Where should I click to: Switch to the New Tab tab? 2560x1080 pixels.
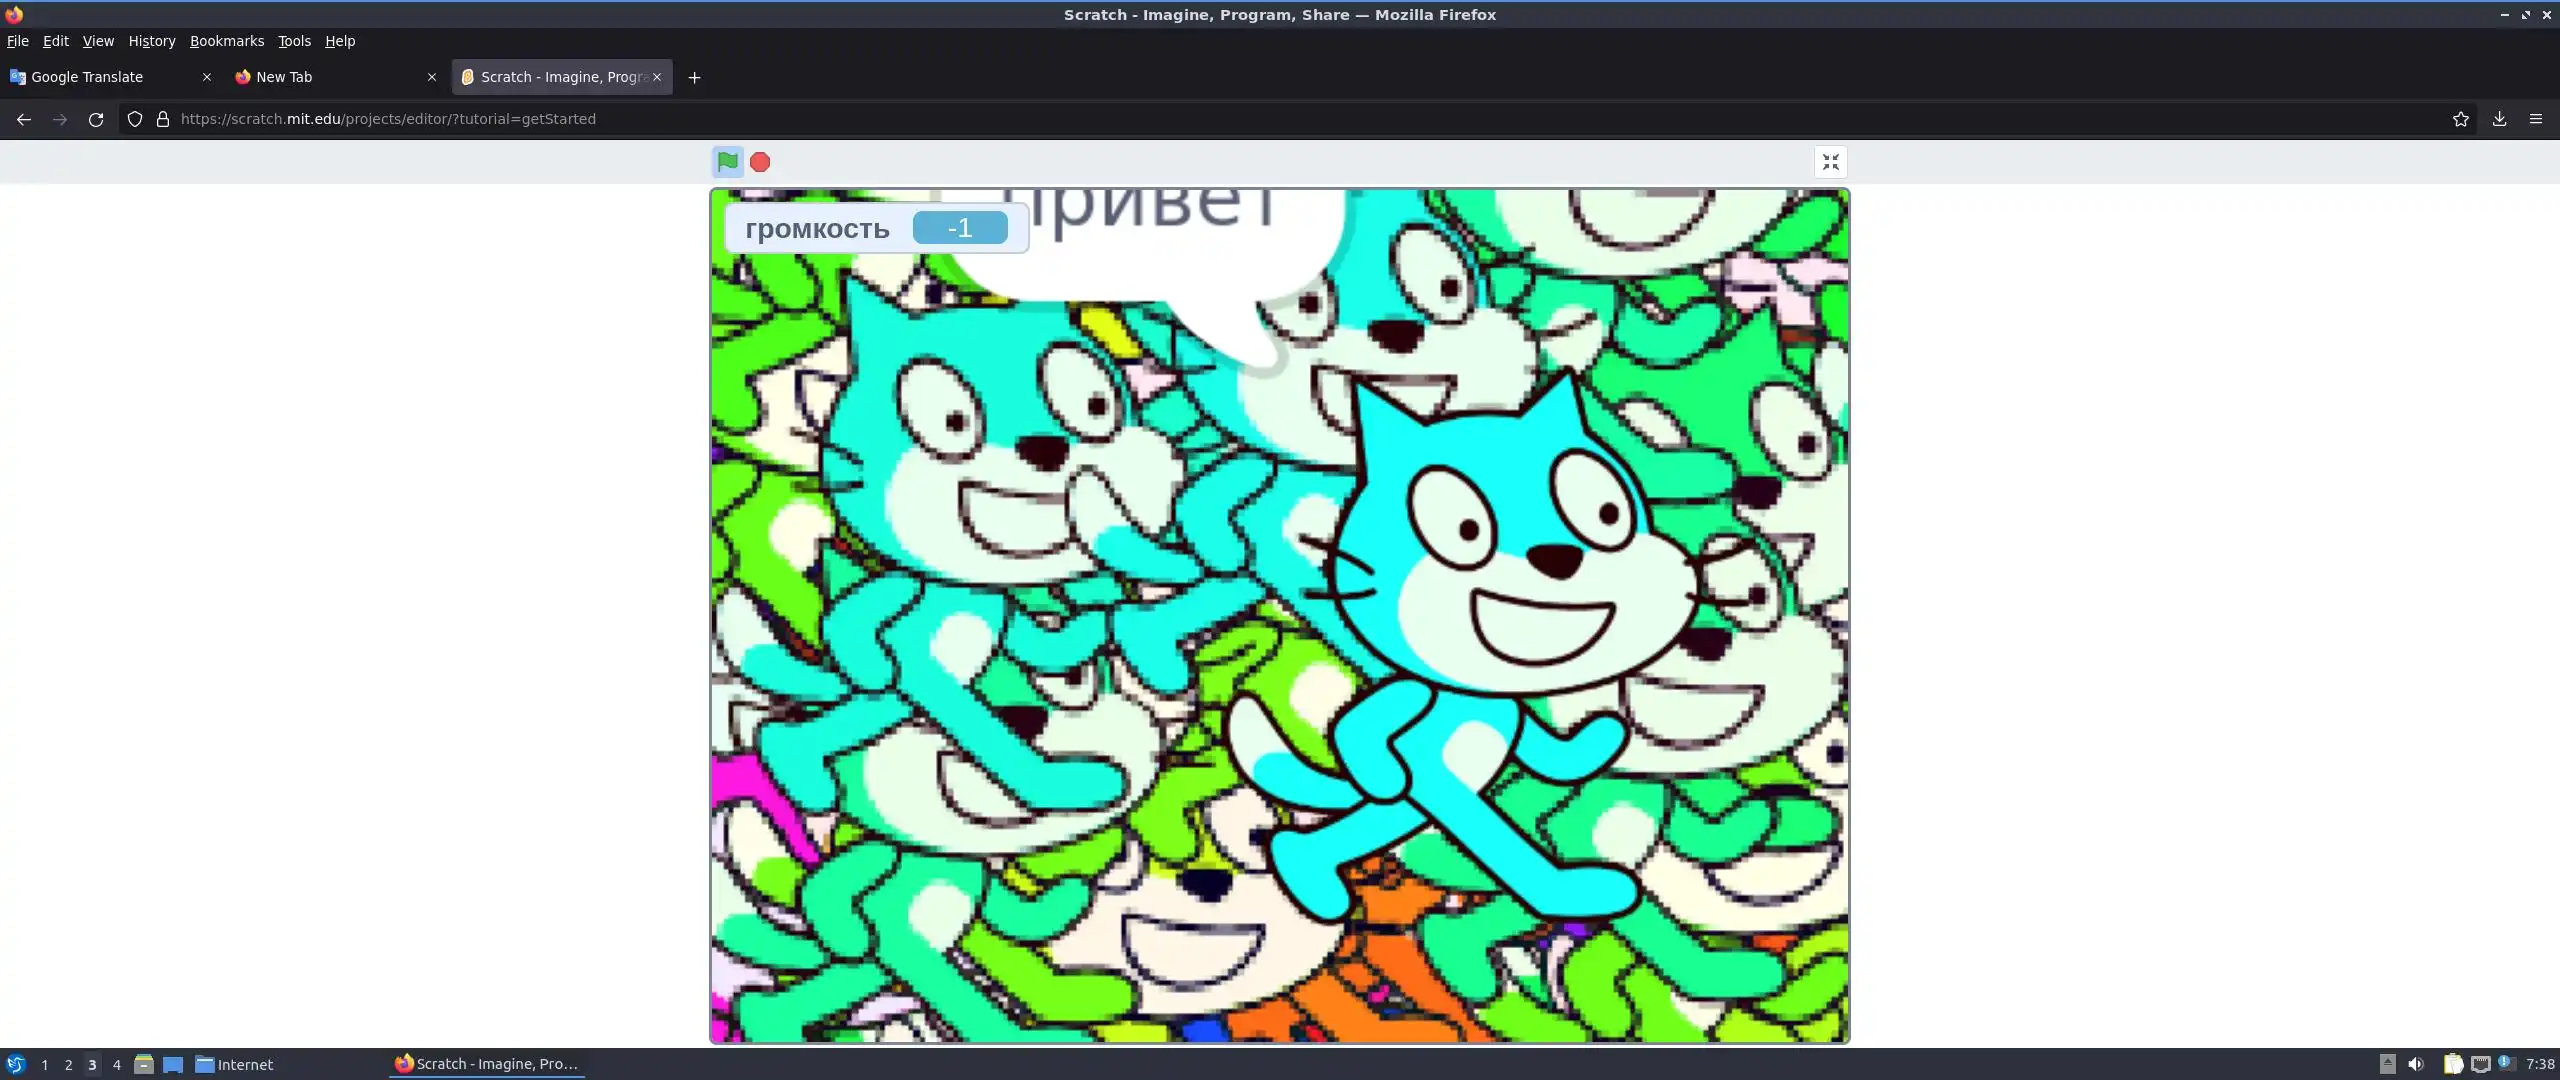[x=284, y=77]
